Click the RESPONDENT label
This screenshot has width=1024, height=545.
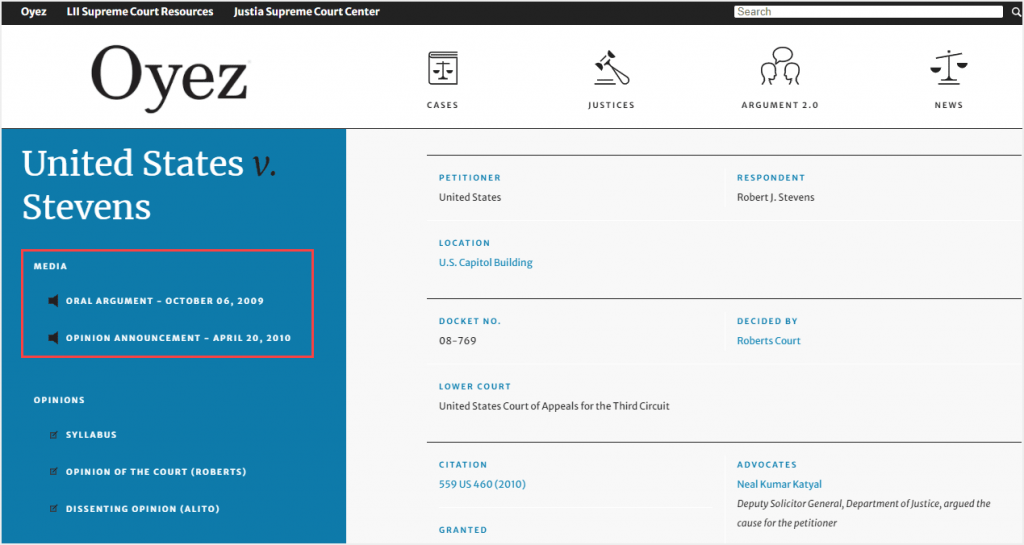pyautogui.click(x=771, y=178)
